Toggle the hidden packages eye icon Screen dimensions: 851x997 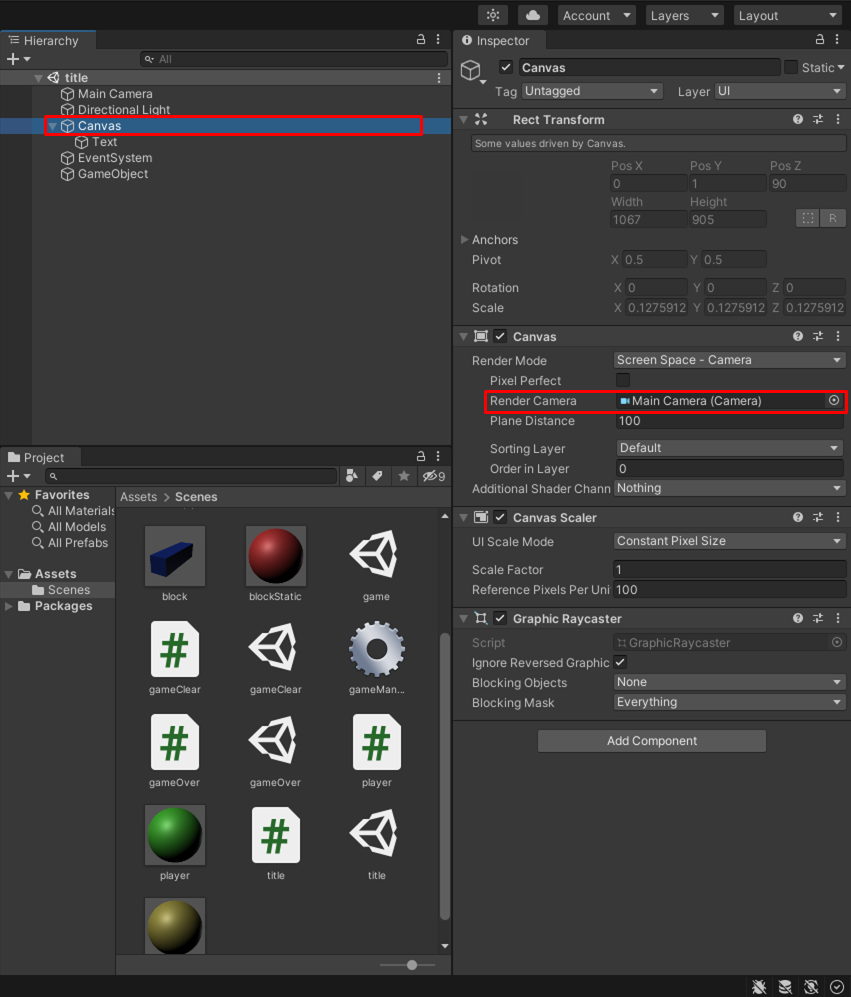tap(433, 476)
